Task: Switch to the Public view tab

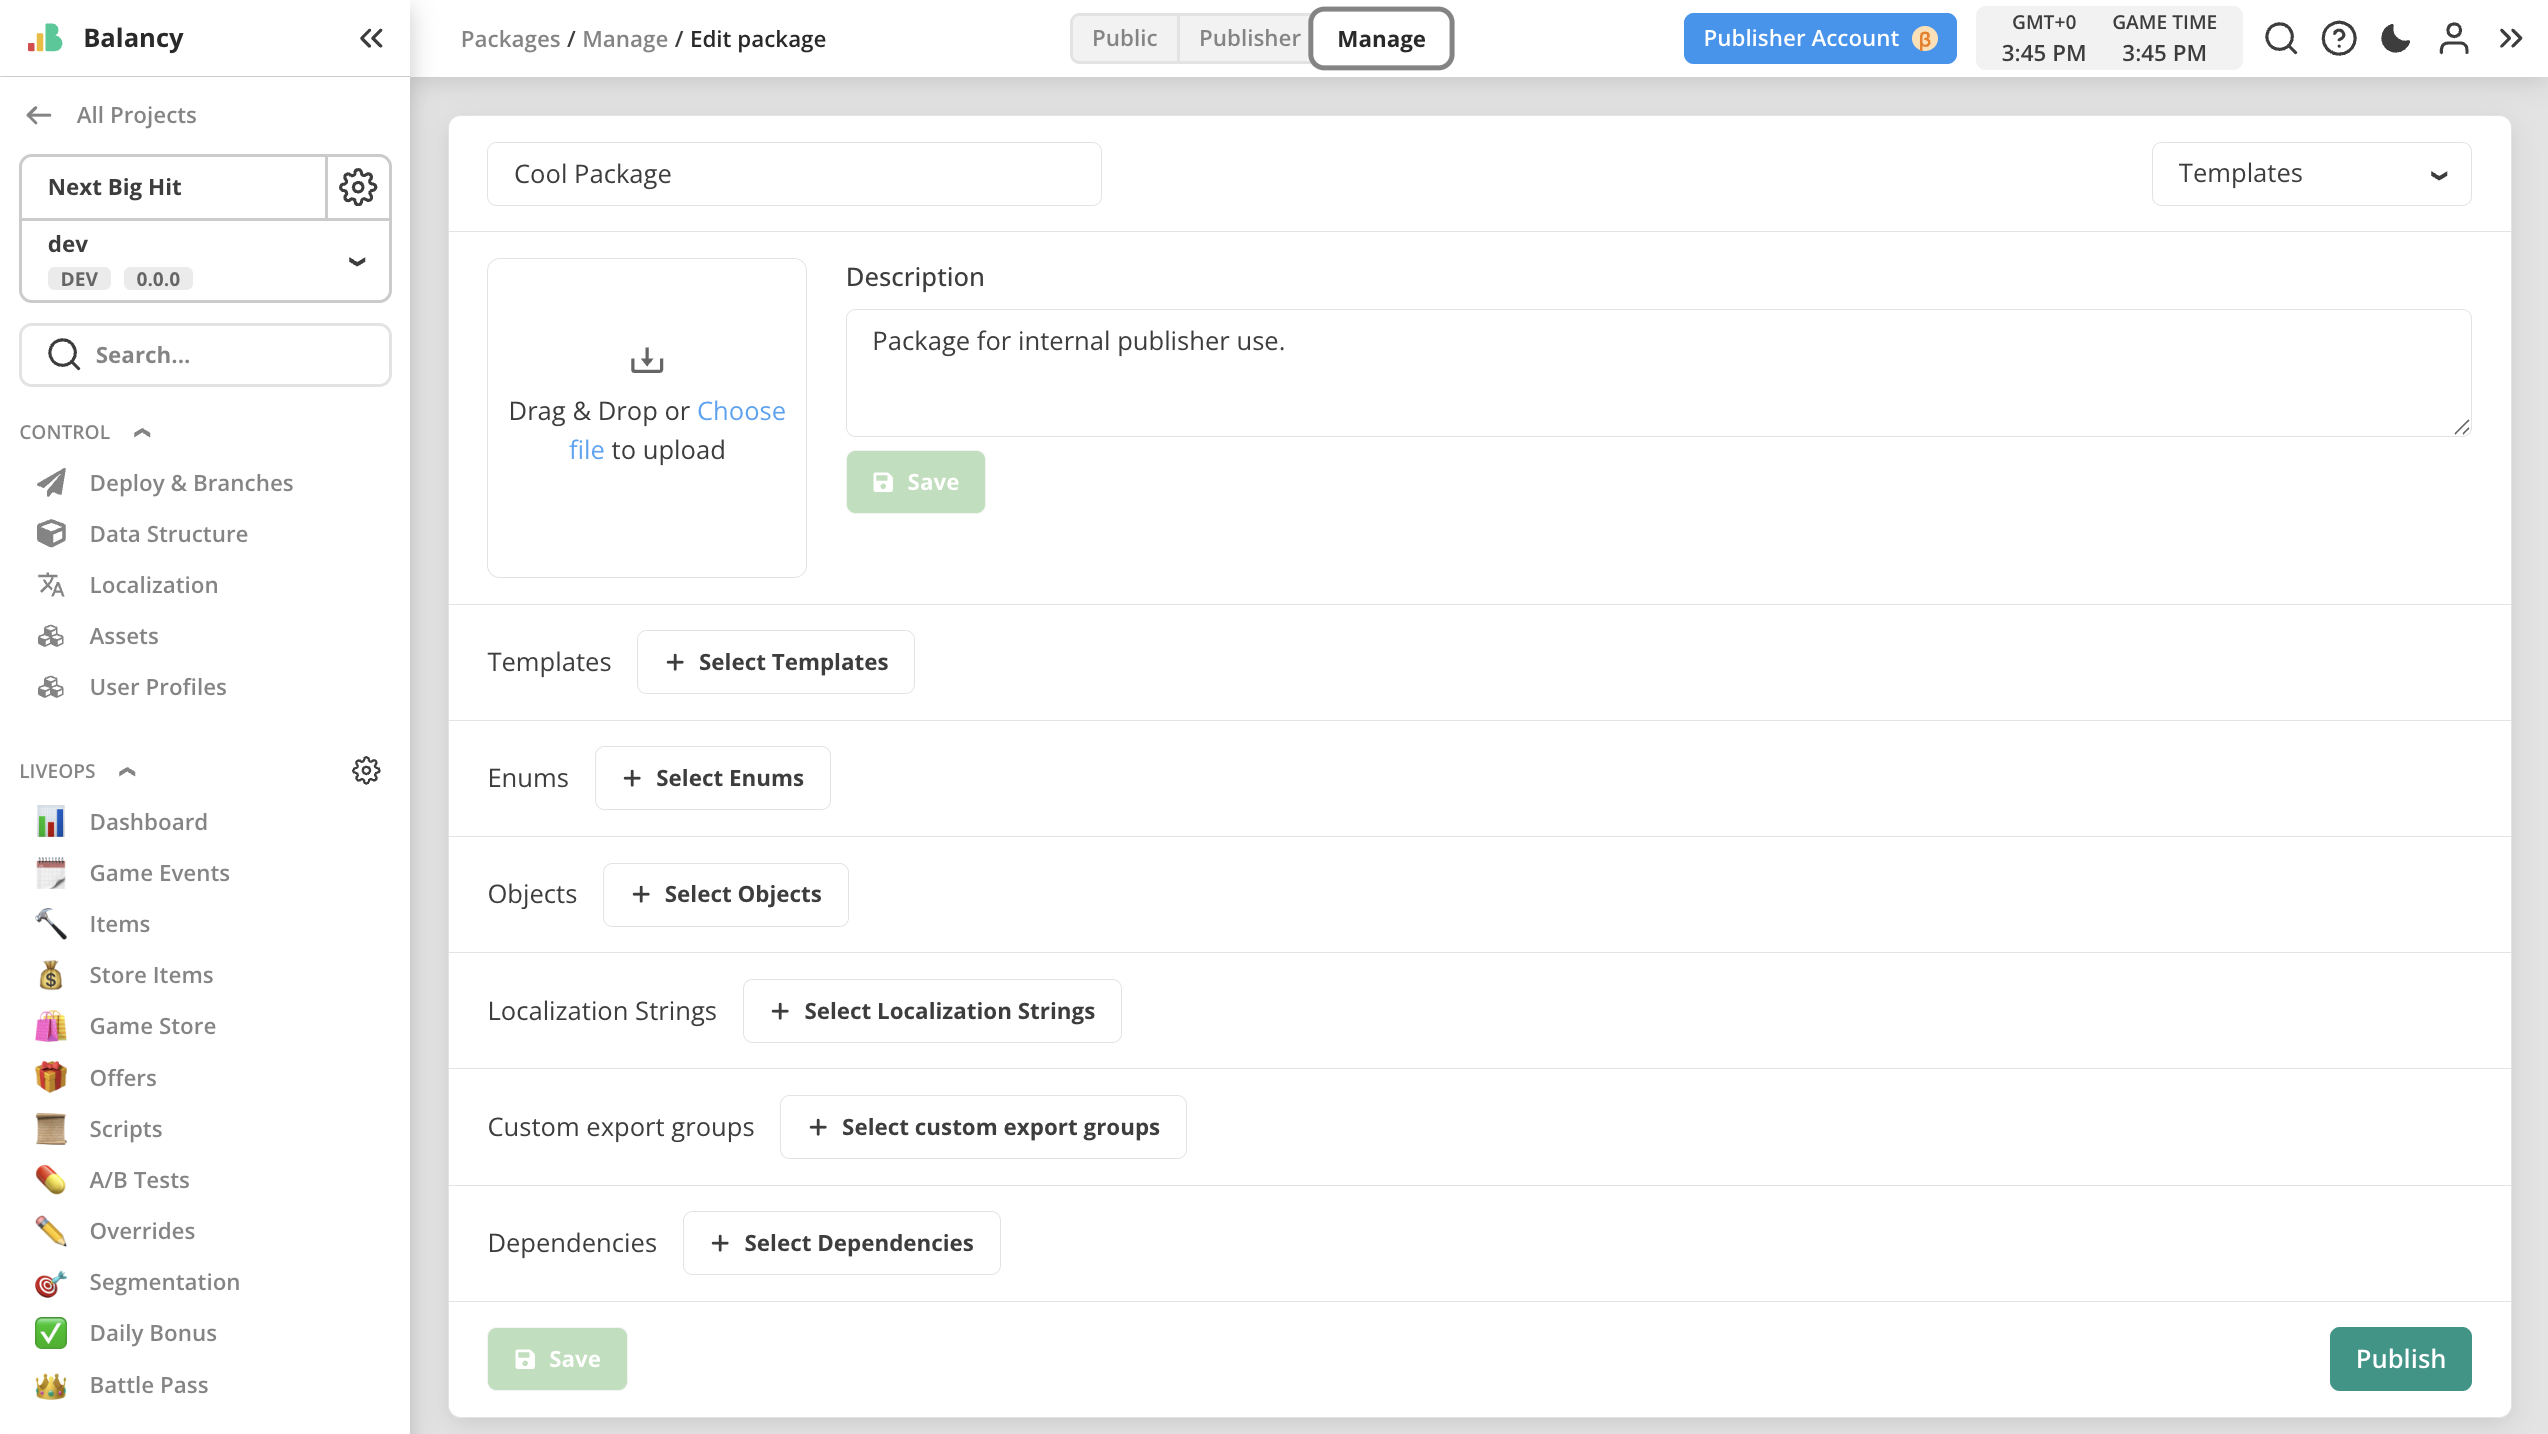Action: [1124, 38]
